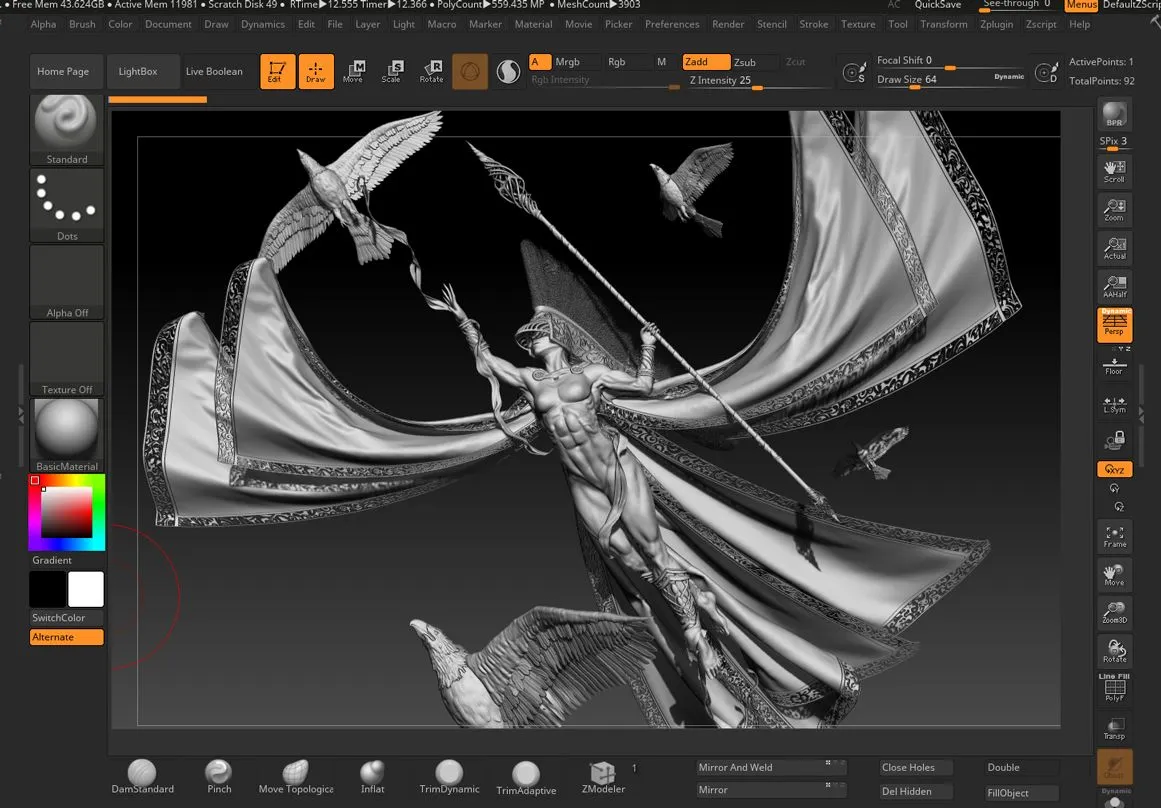Click the white secondary color swatch
The height and width of the screenshot is (808, 1161).
(x=86, y=589)
